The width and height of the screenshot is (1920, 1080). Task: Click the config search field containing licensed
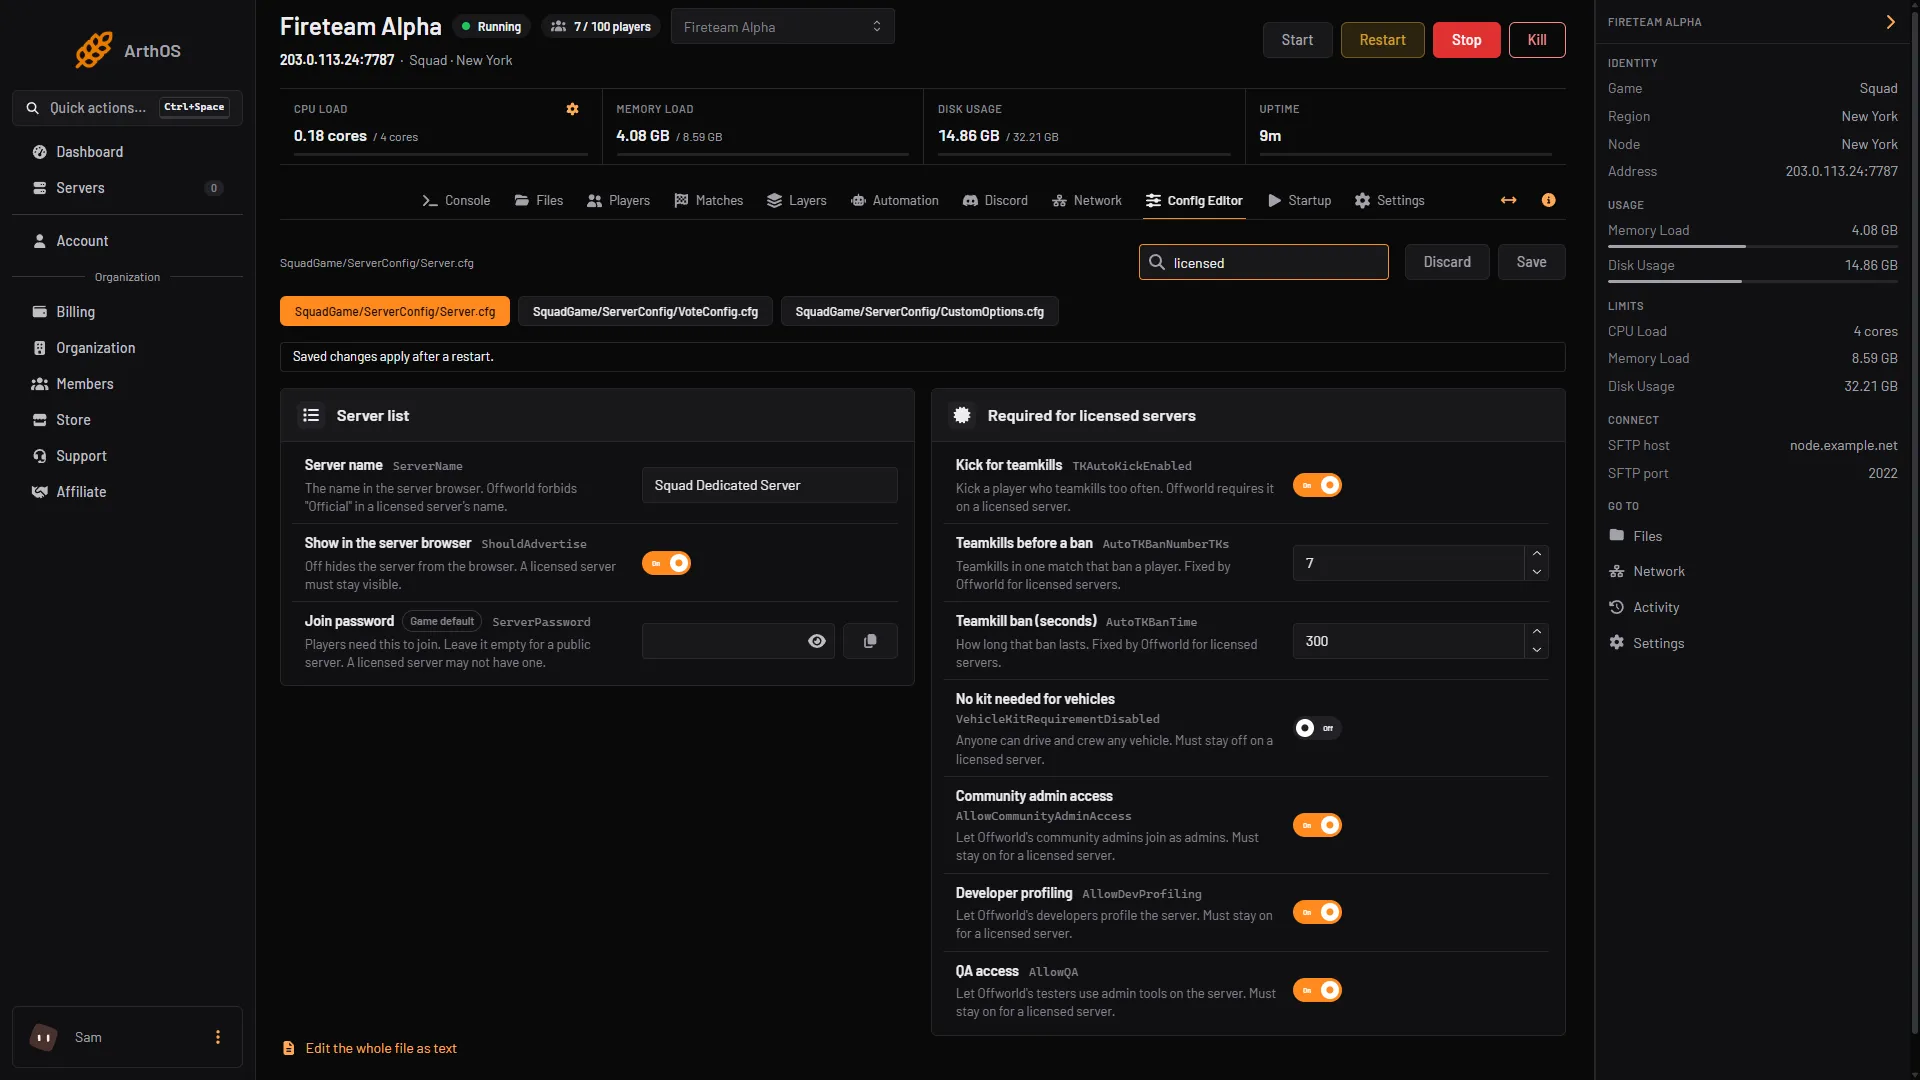tap(1263, 262)
